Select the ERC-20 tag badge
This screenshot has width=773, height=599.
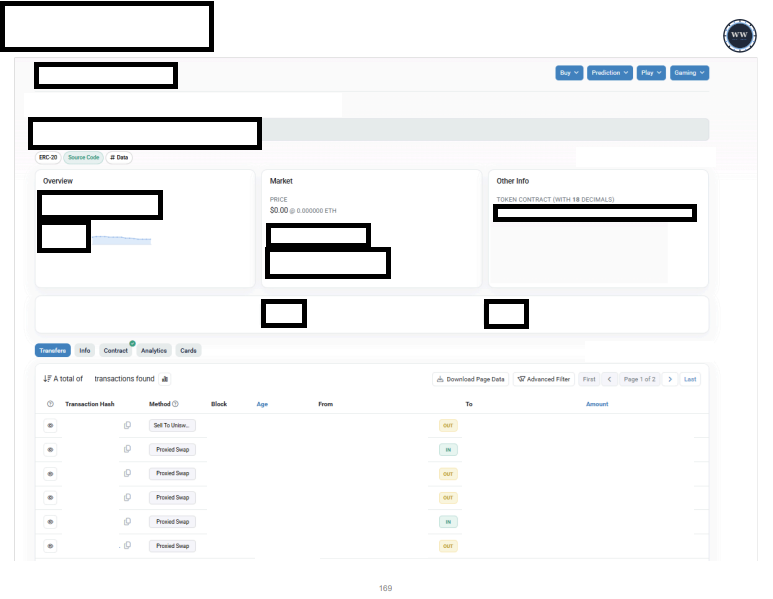pos(48,158)
